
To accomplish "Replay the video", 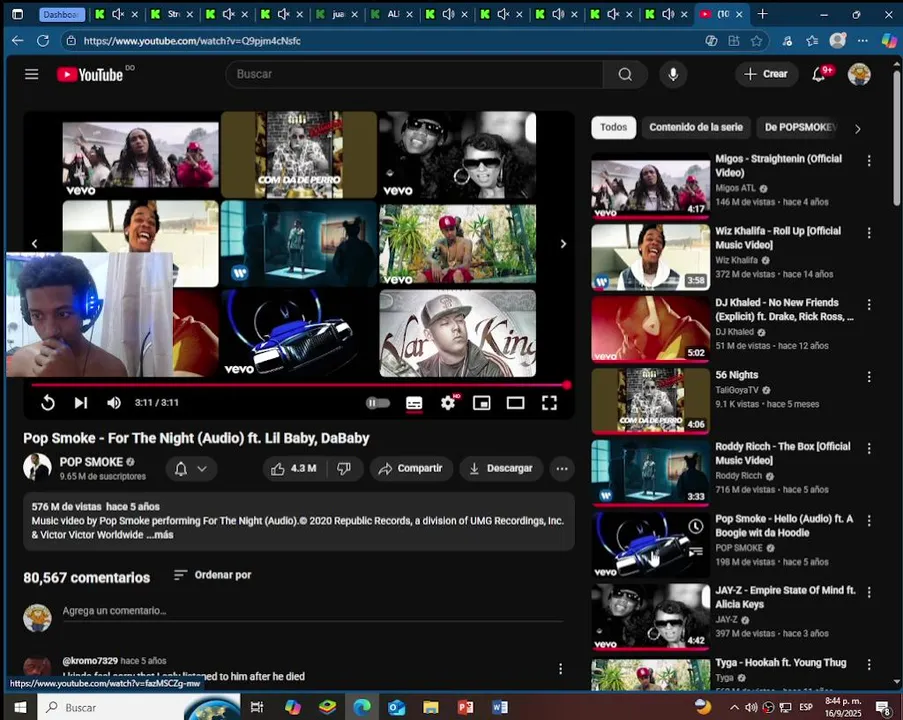I will [48, 403].
